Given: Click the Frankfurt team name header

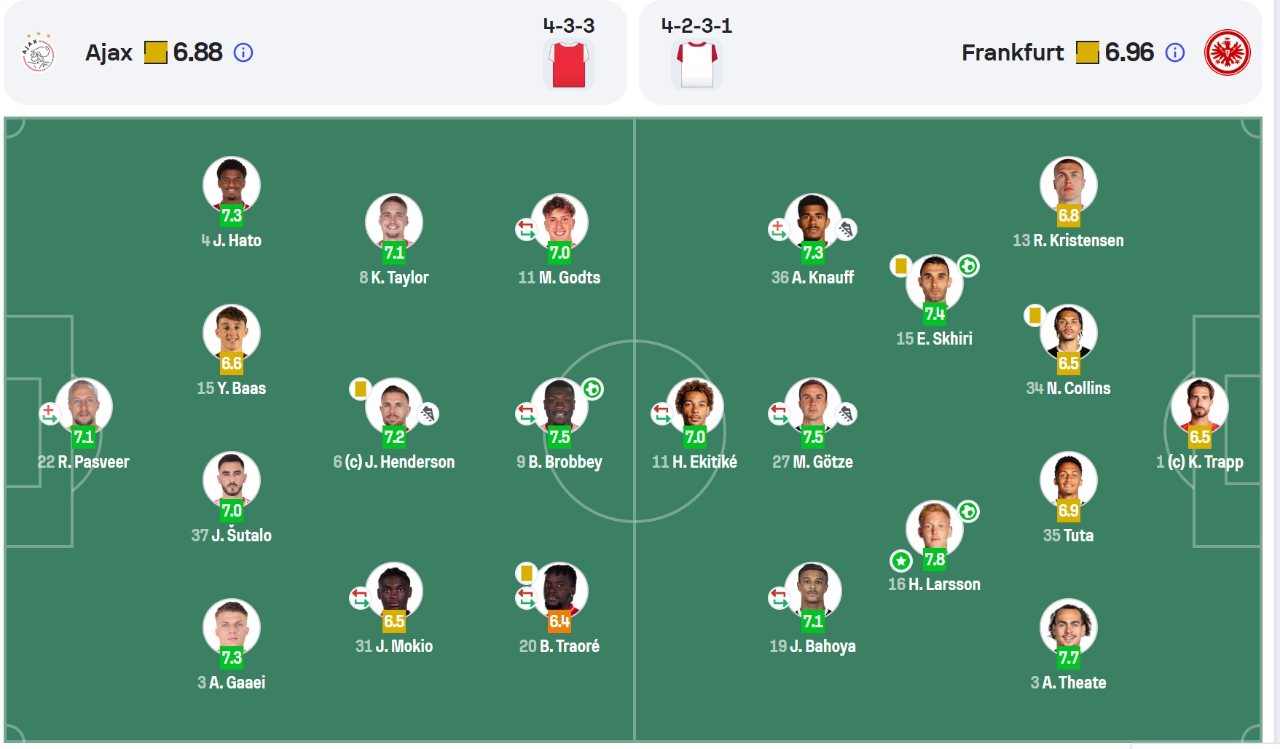Looking at the screenshot, I should 1012,53.
